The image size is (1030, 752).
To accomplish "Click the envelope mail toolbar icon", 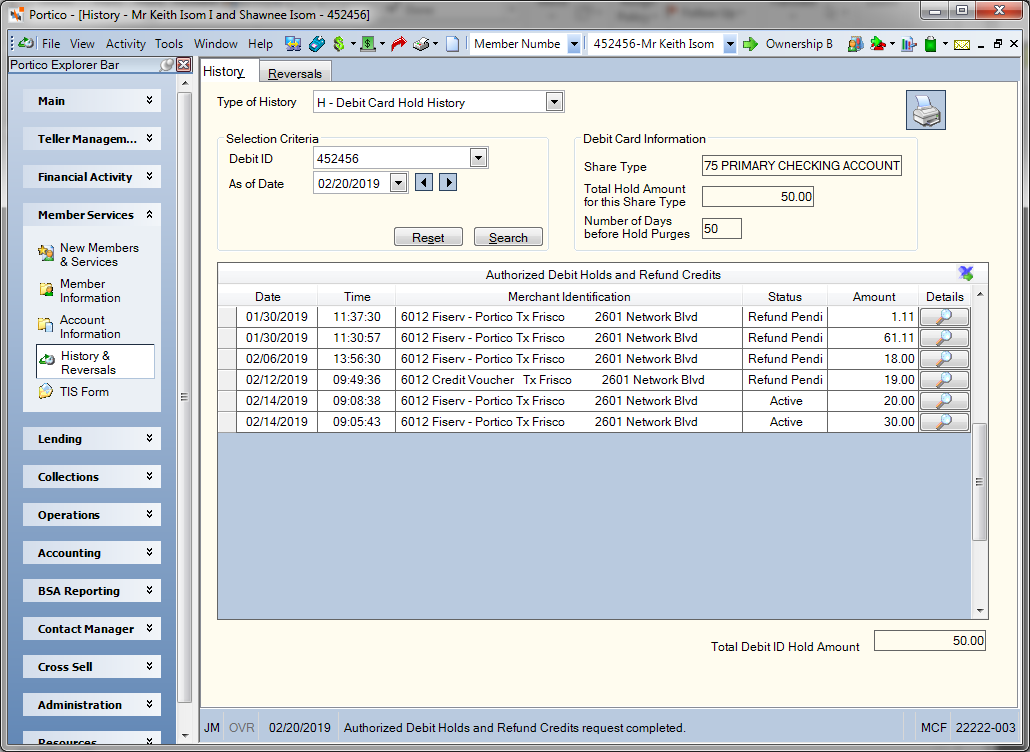I will click(x=962, y=45).
